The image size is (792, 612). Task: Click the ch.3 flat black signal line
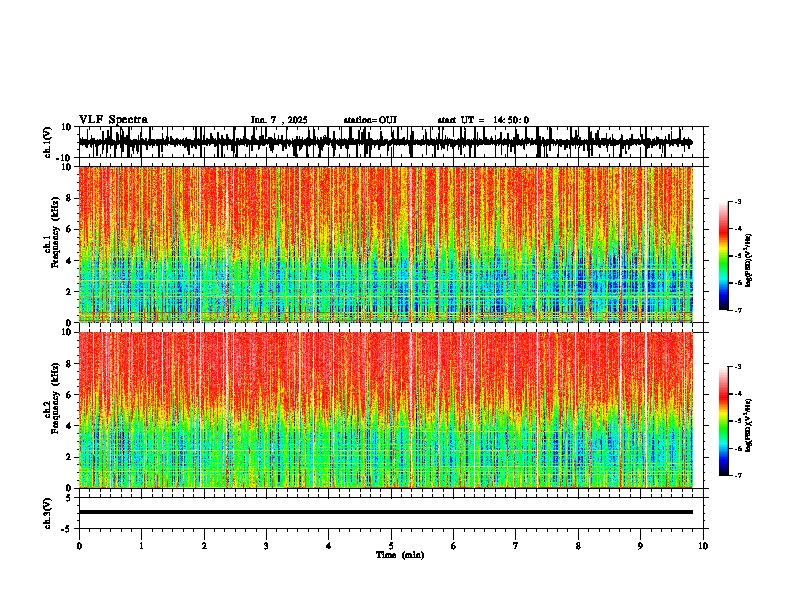(385, 512)
